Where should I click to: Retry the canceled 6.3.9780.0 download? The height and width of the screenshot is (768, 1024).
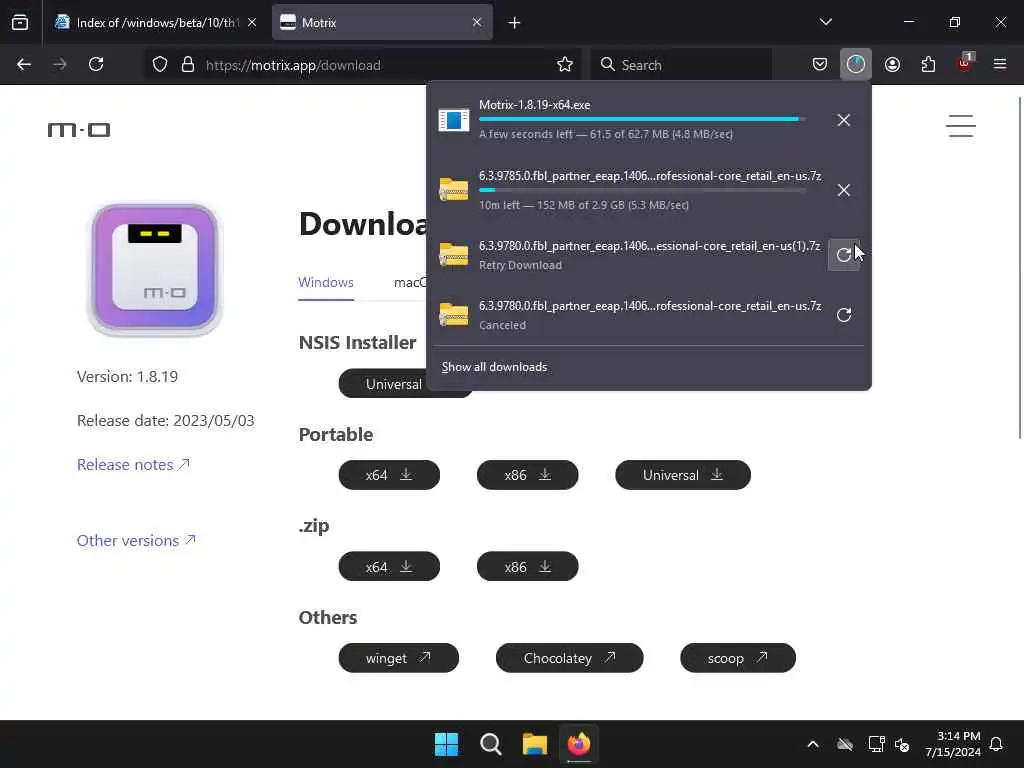tap(844, 315)
